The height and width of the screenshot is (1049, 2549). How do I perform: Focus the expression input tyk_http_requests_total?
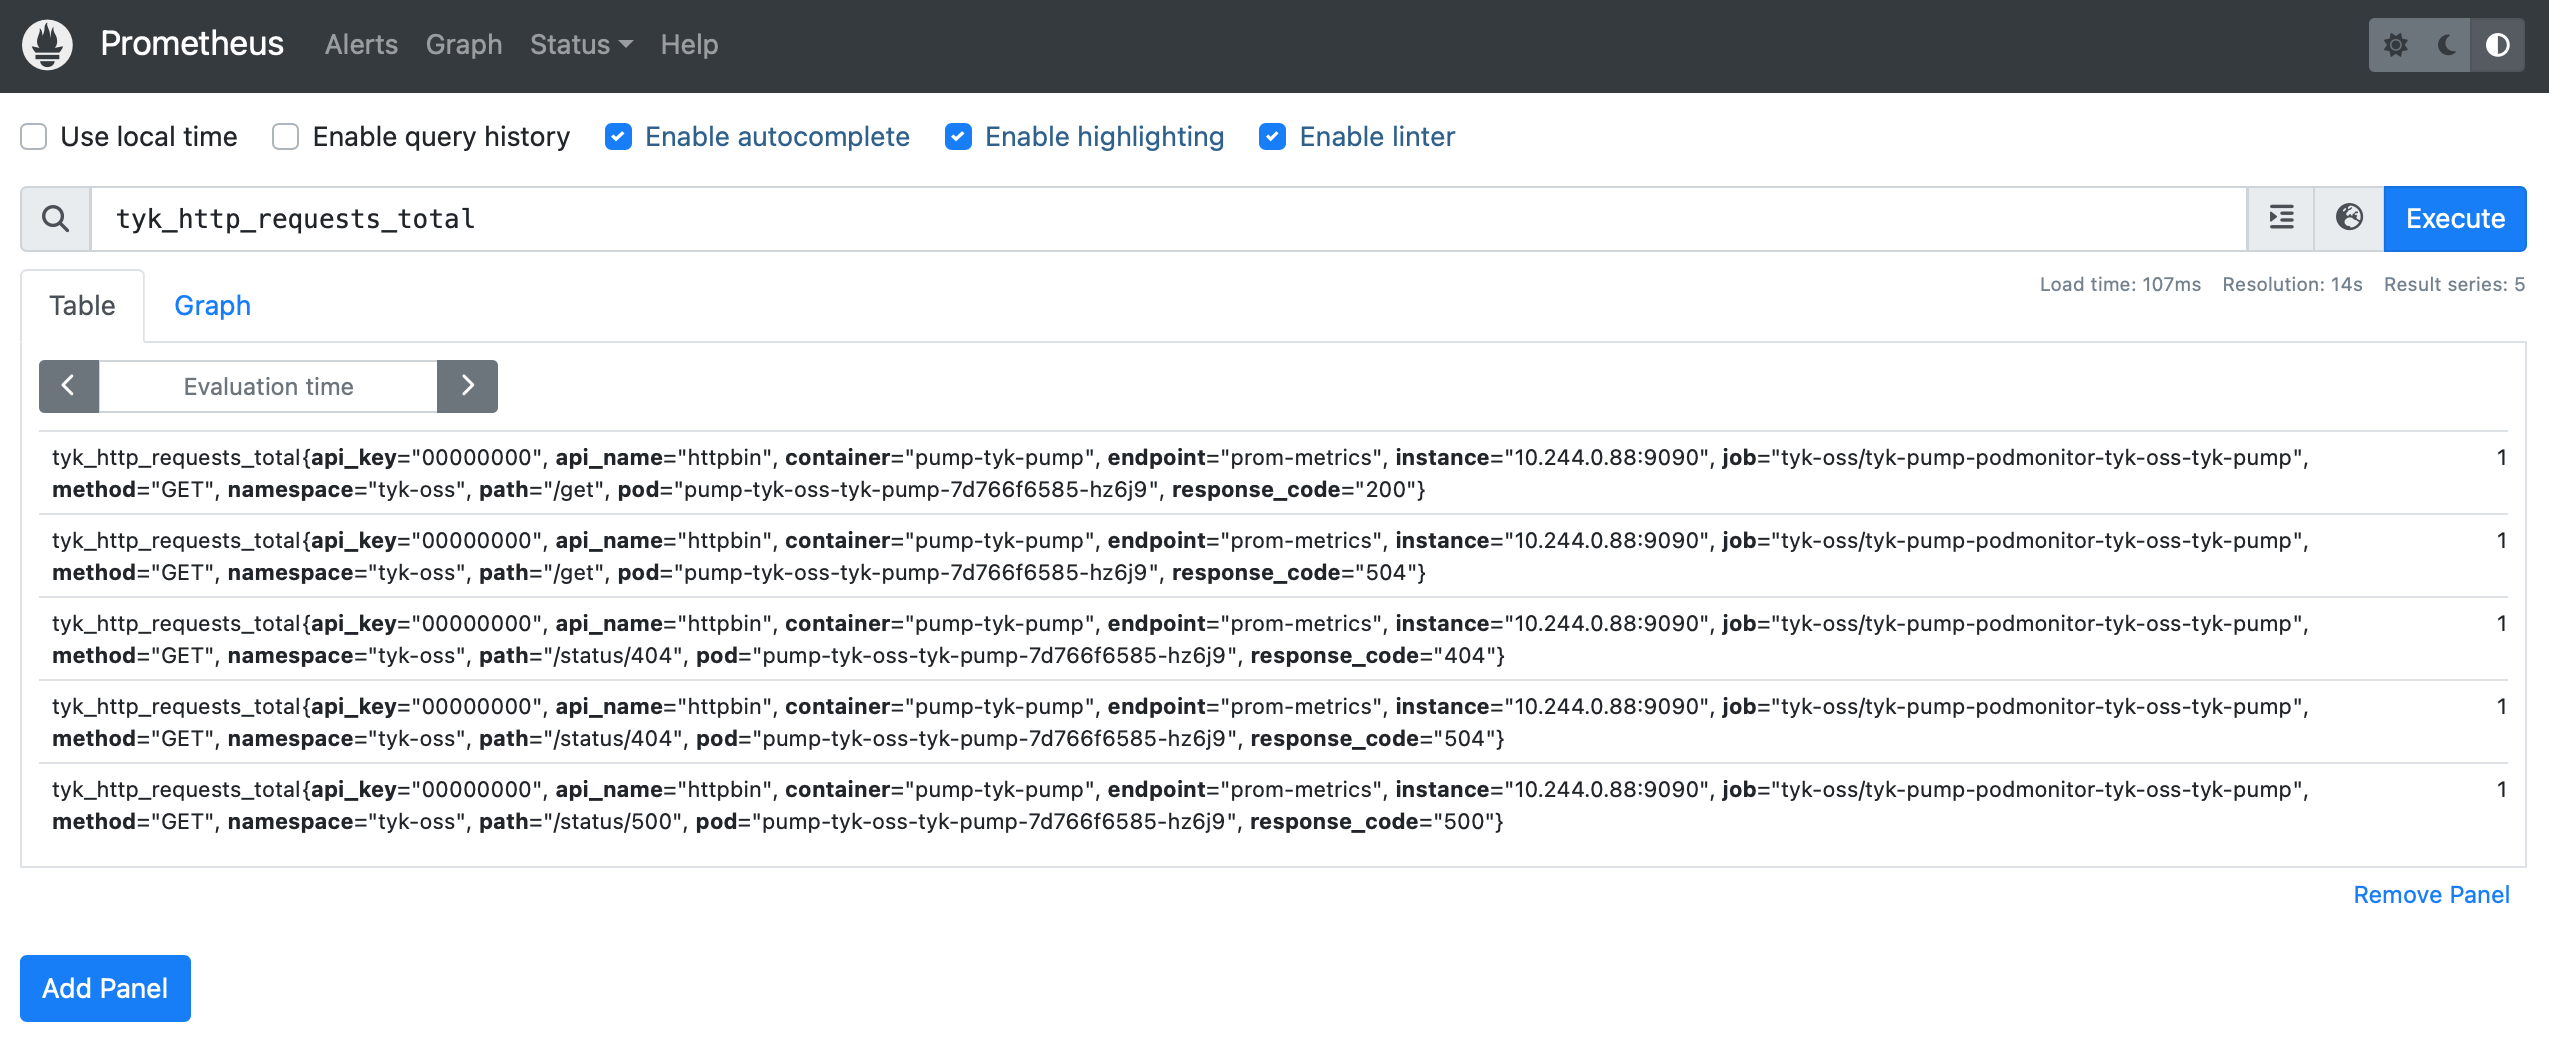1168,219
